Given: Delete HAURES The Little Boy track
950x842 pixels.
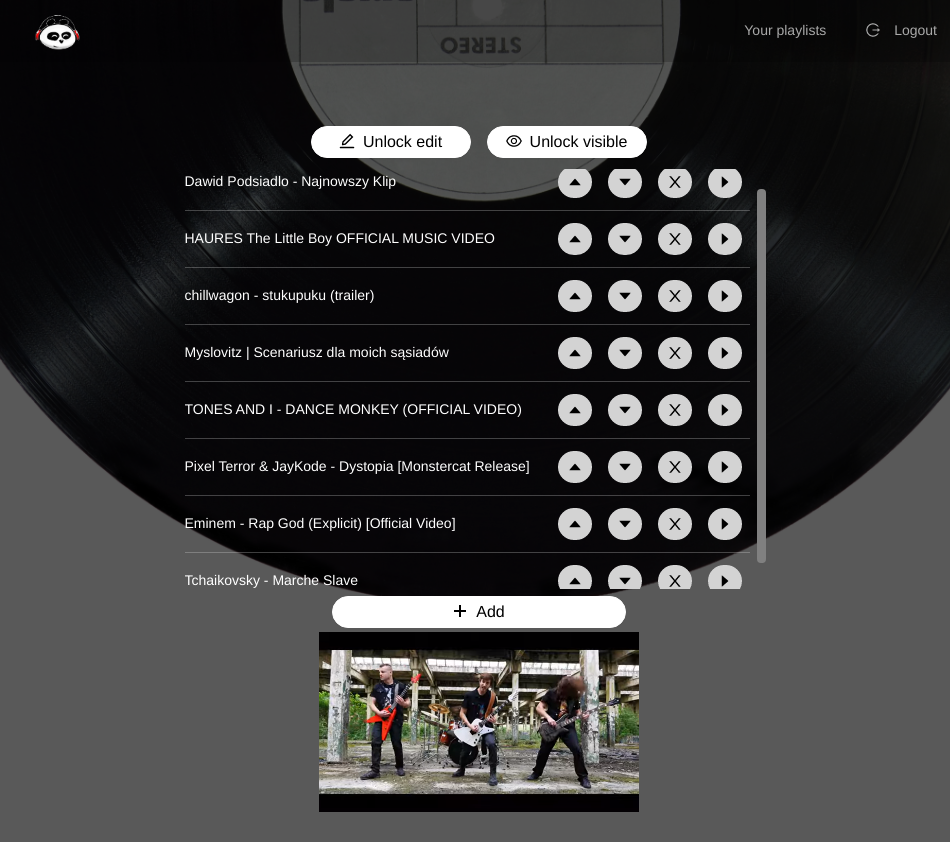Looking at the screenshot, I should (x=675, y=239).
